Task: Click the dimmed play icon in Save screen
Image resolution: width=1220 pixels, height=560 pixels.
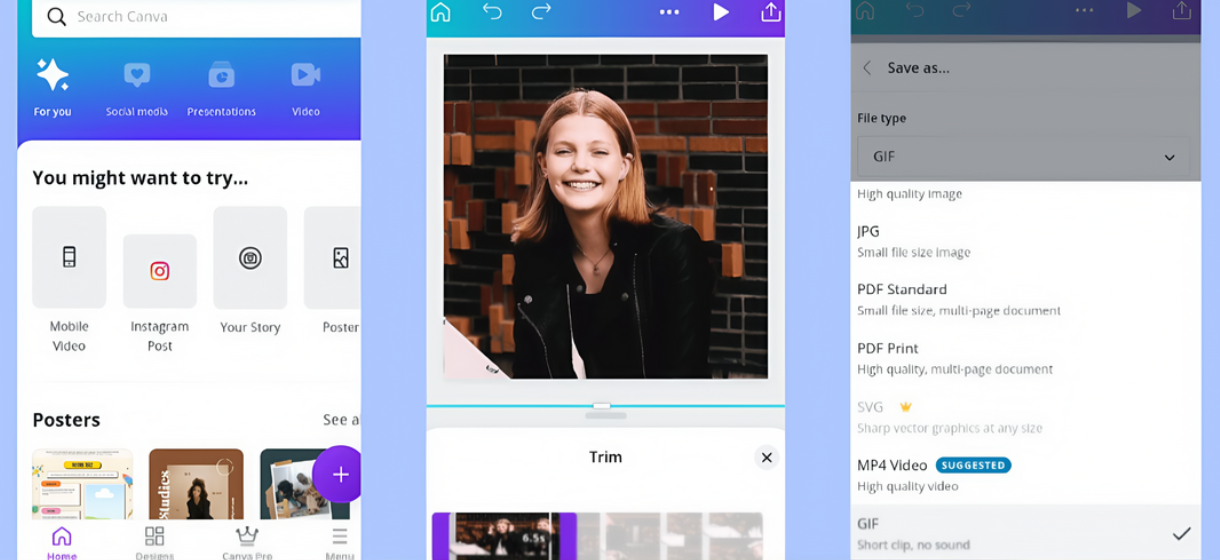Action: click(x=1133, y=10)
